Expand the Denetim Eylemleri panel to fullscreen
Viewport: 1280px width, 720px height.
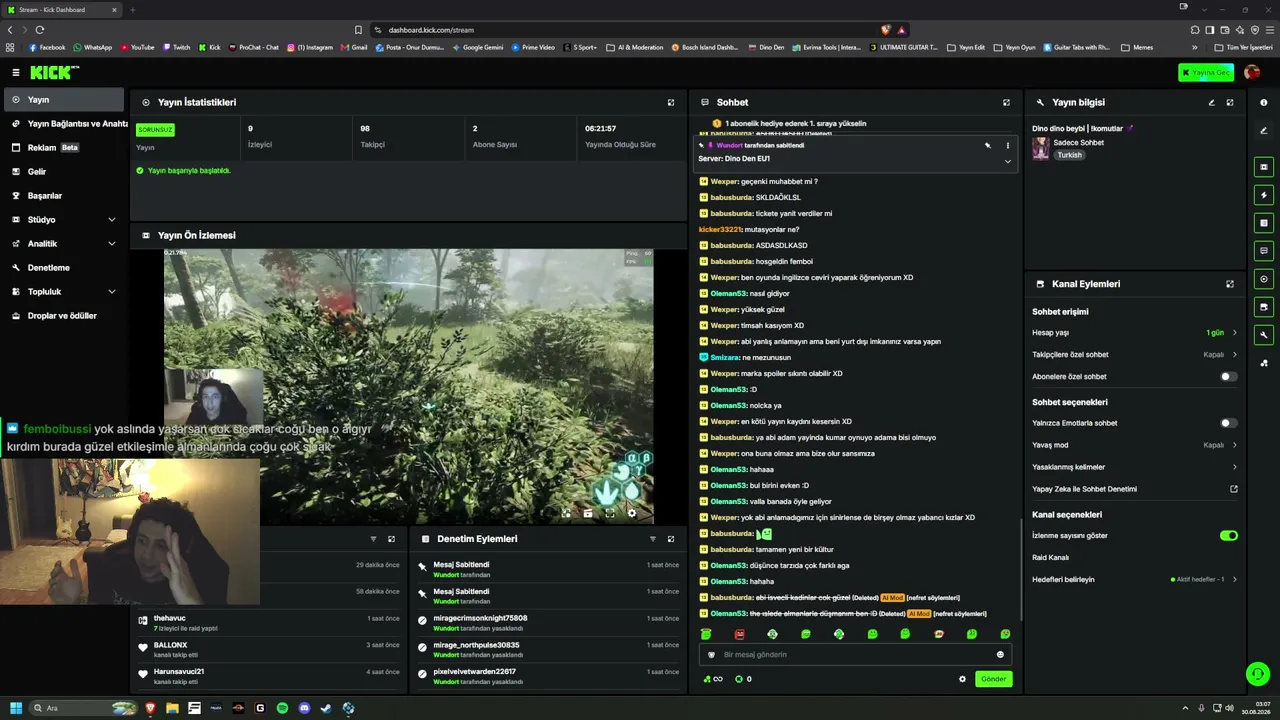(671, 539)
